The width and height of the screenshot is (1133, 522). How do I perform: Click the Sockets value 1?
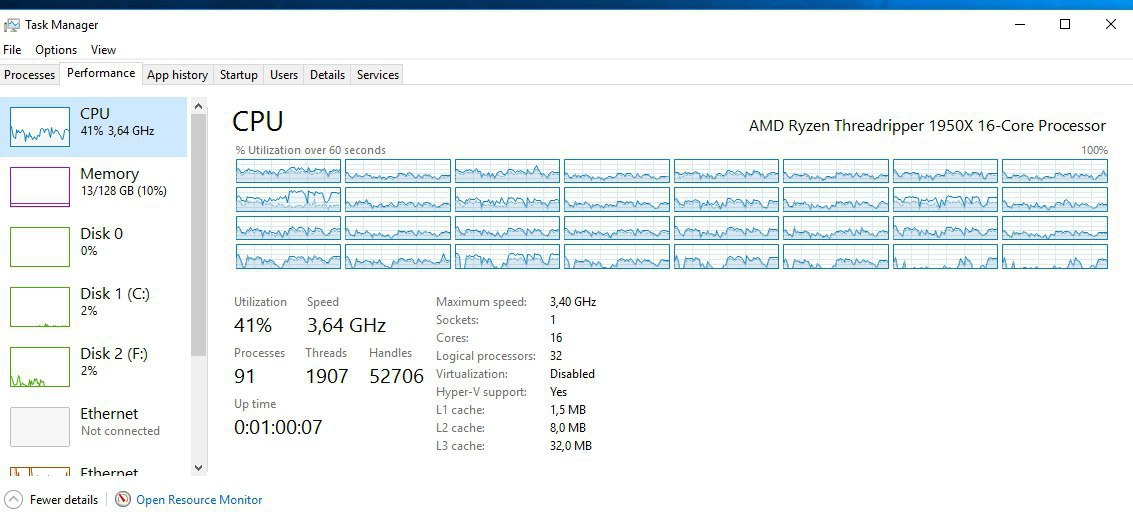click(553, 320)
